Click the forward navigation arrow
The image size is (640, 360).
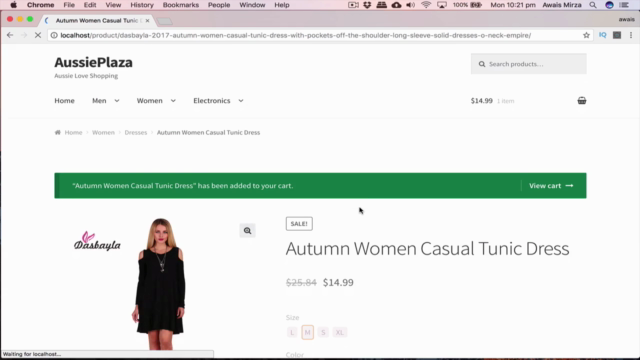point(24,35)
